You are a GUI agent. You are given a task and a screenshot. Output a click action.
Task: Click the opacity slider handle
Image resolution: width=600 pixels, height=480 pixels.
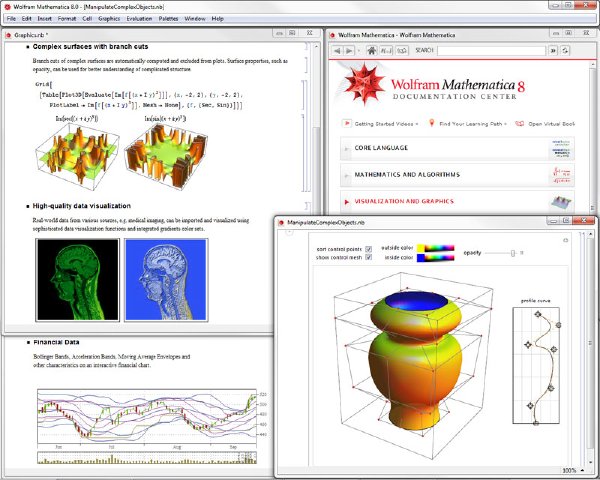click(513, 253)
